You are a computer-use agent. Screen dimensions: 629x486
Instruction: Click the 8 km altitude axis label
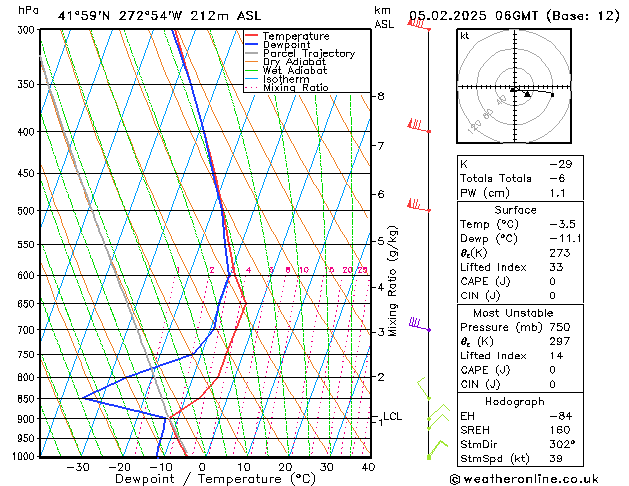click(x=381, y=96)
